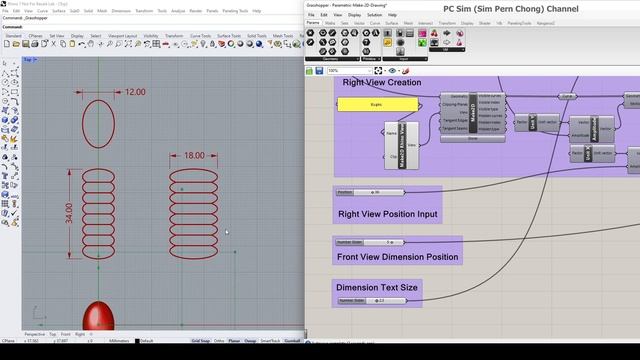Screen dimensions: 640x360
Task: Switch to Front viewport tab
Action: point(65,334)
